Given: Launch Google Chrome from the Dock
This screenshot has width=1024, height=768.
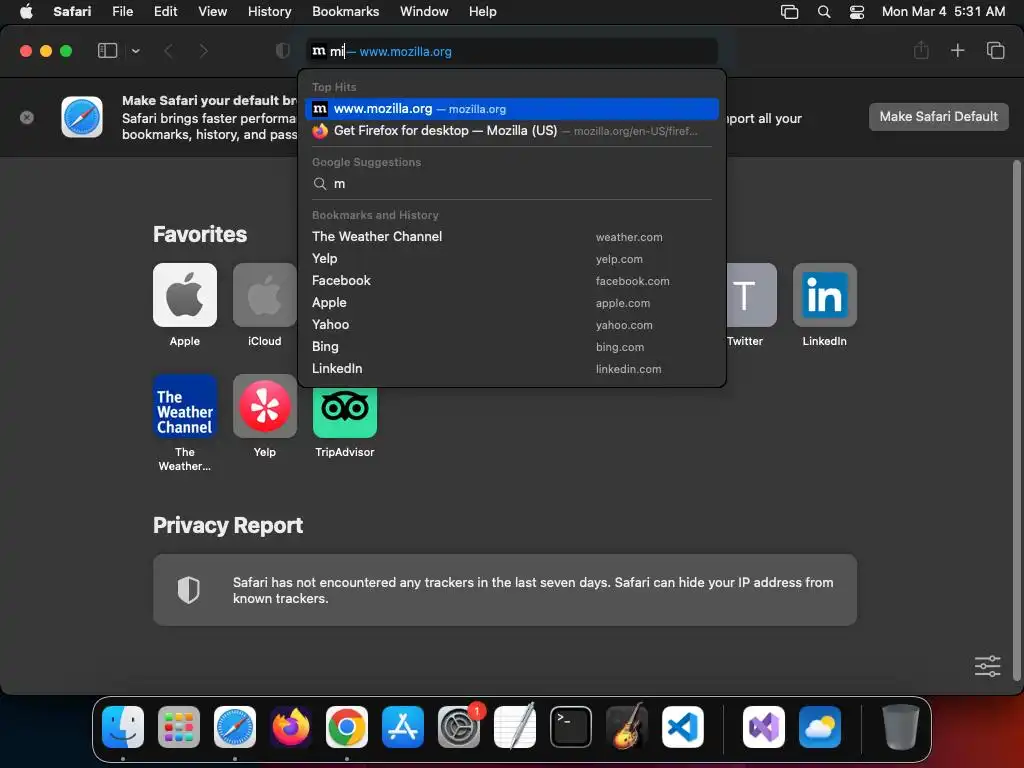Looking at the screenshot, I should click(347, 726).
